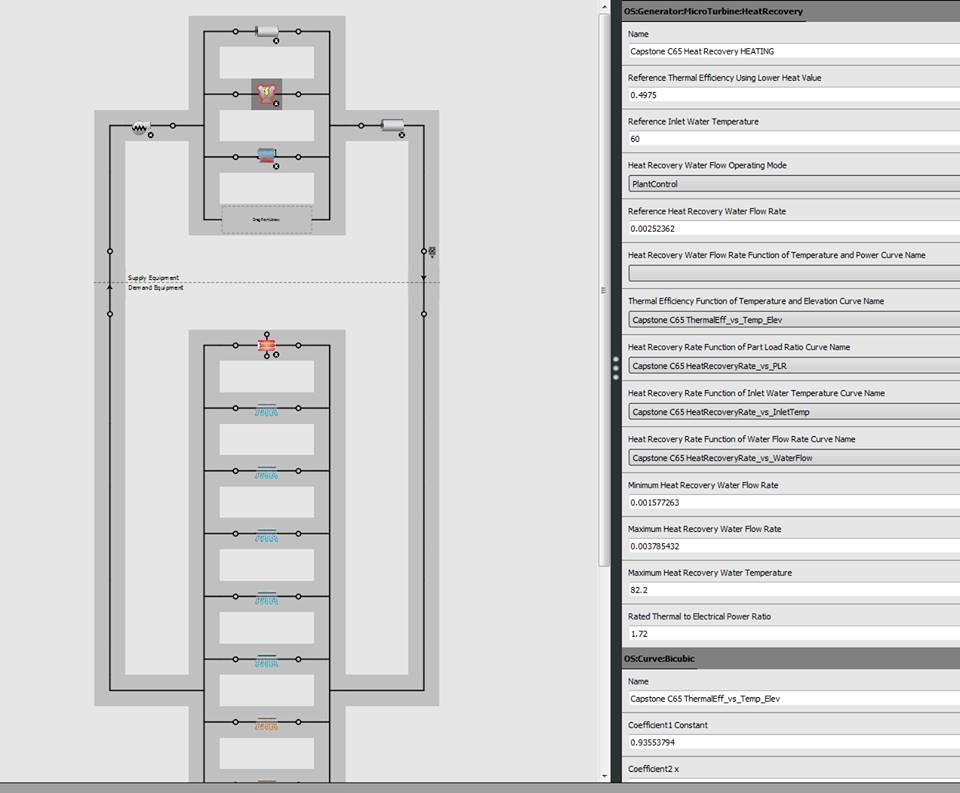Select the node right of the water heater
This screenshot has width=960, height=793.
click(x=298, y=157)
